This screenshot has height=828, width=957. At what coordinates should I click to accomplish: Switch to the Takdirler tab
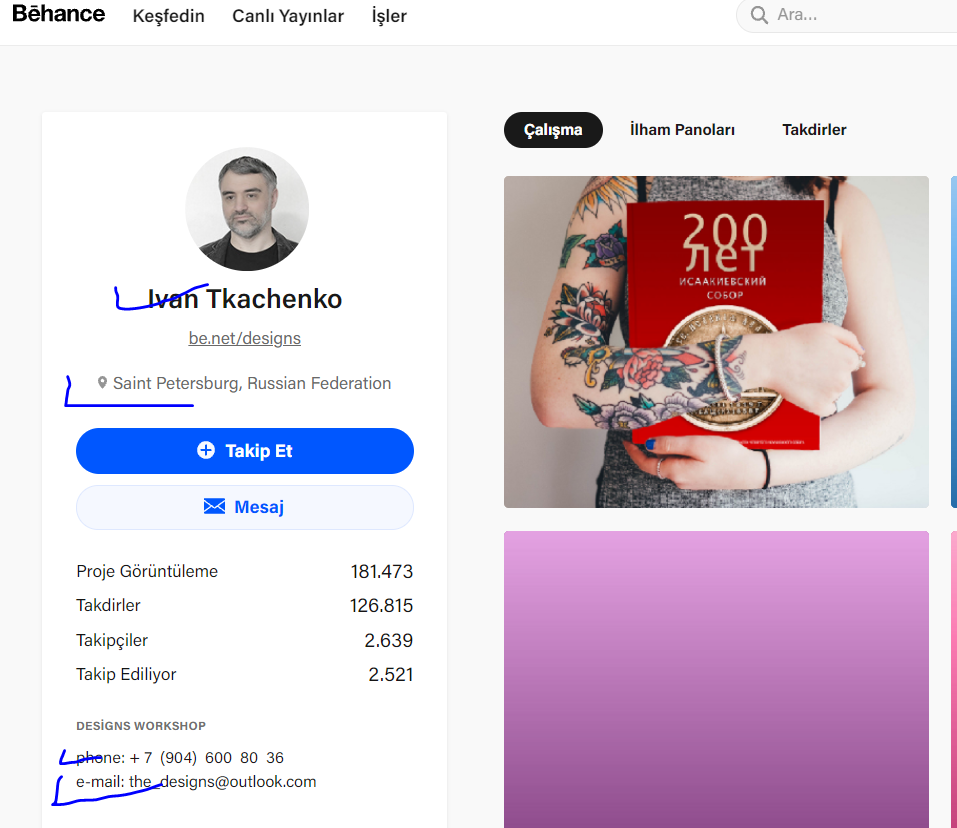[814, 130]
